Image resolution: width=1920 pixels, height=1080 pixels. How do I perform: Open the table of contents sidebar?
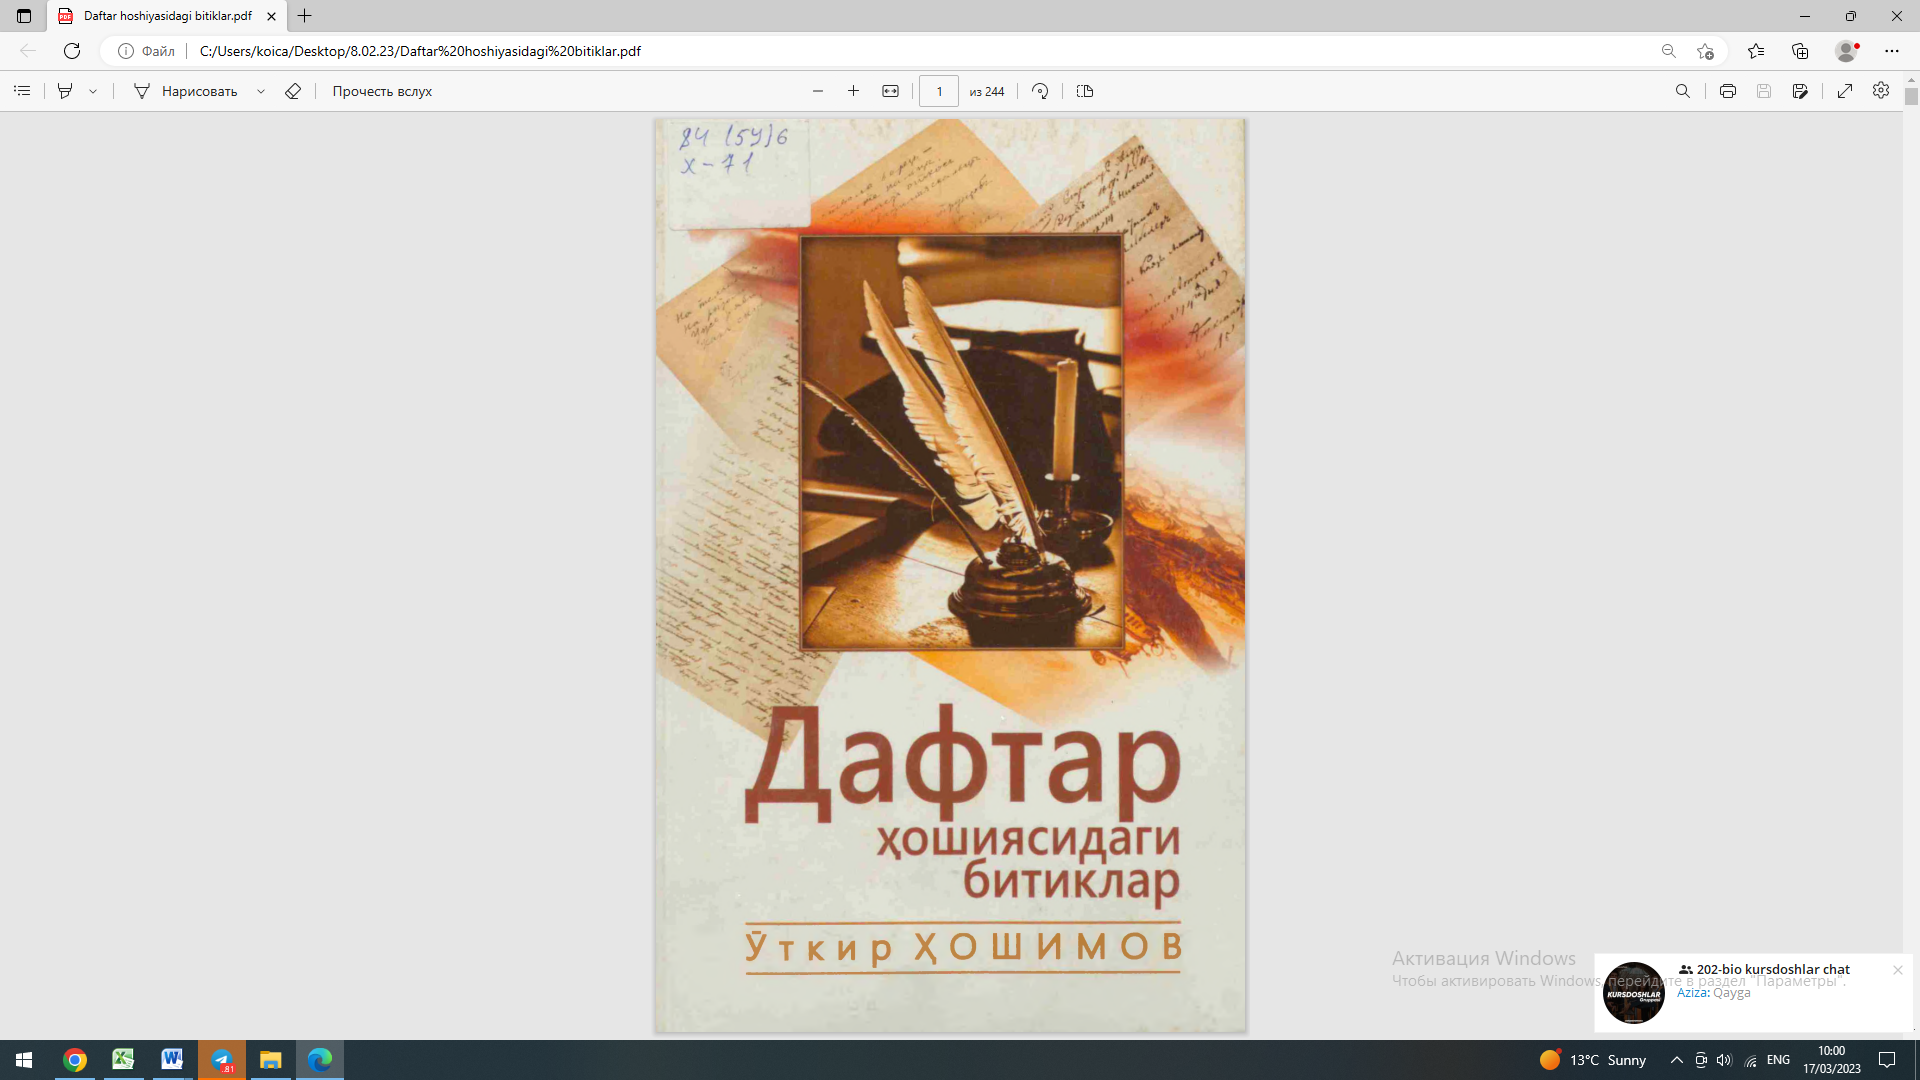[22, 91]
